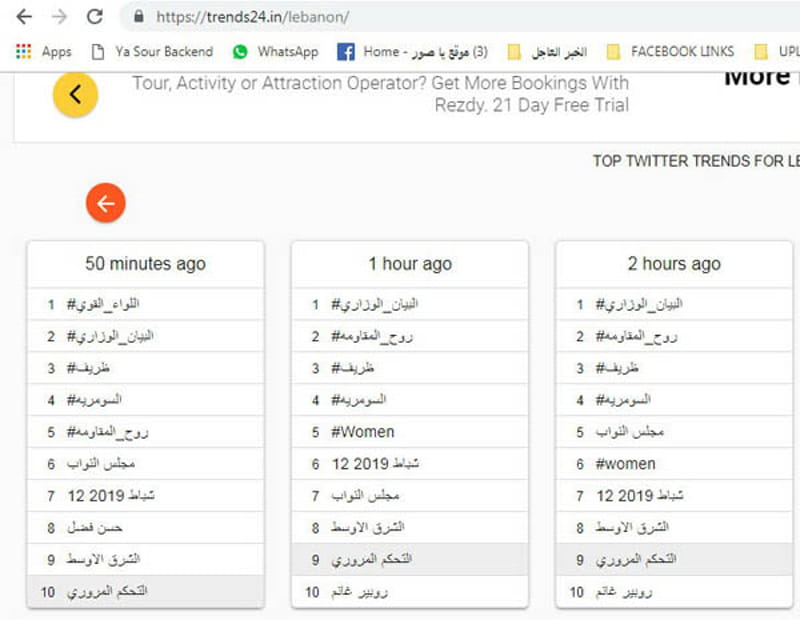800x620 pixels.
Task: Open #women trend in 2 hours ago list
Action: click(674, 464)
